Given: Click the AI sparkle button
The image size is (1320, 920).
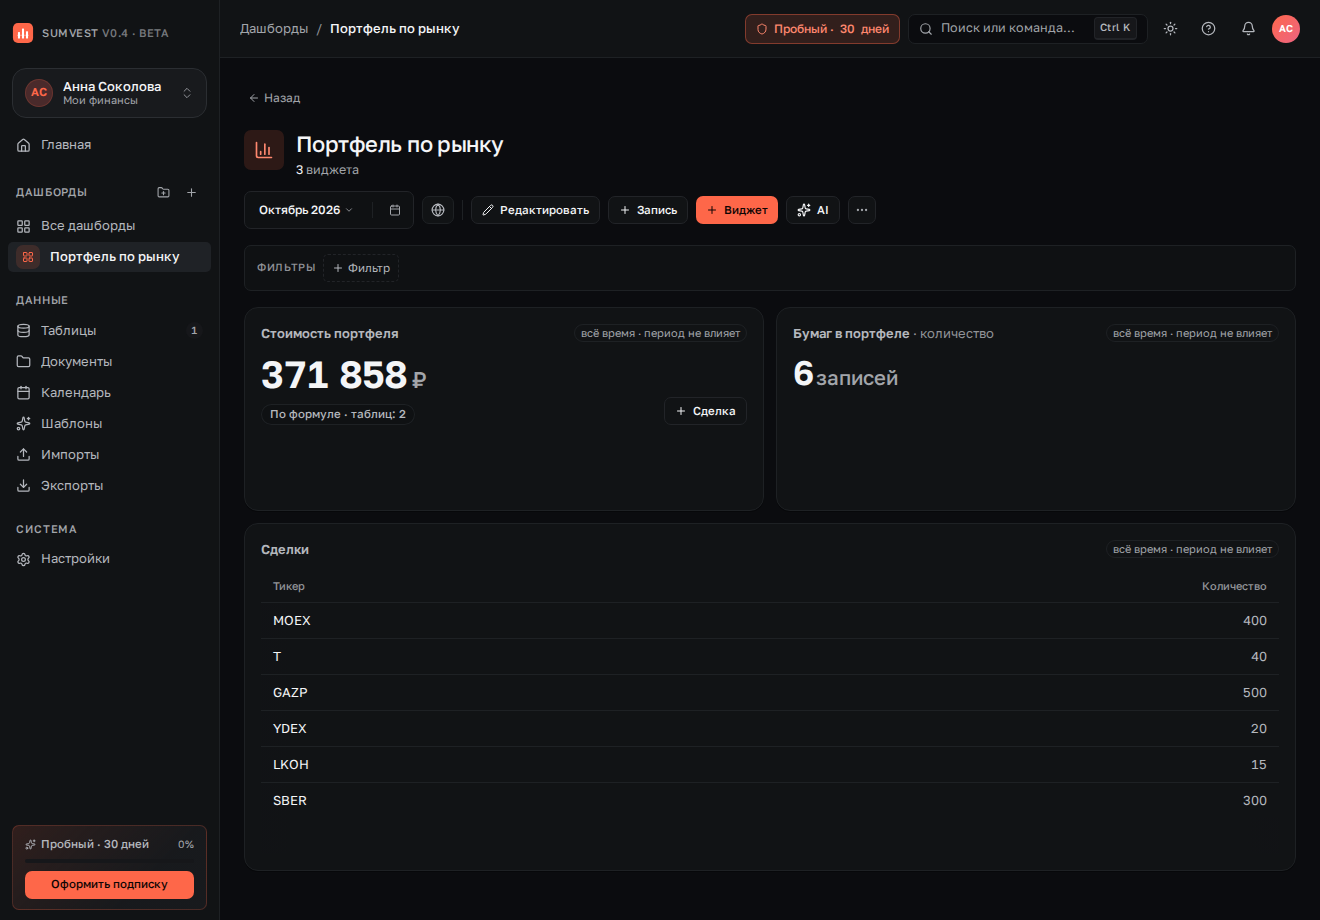Looking at the screenshot, I should [813, 210].
